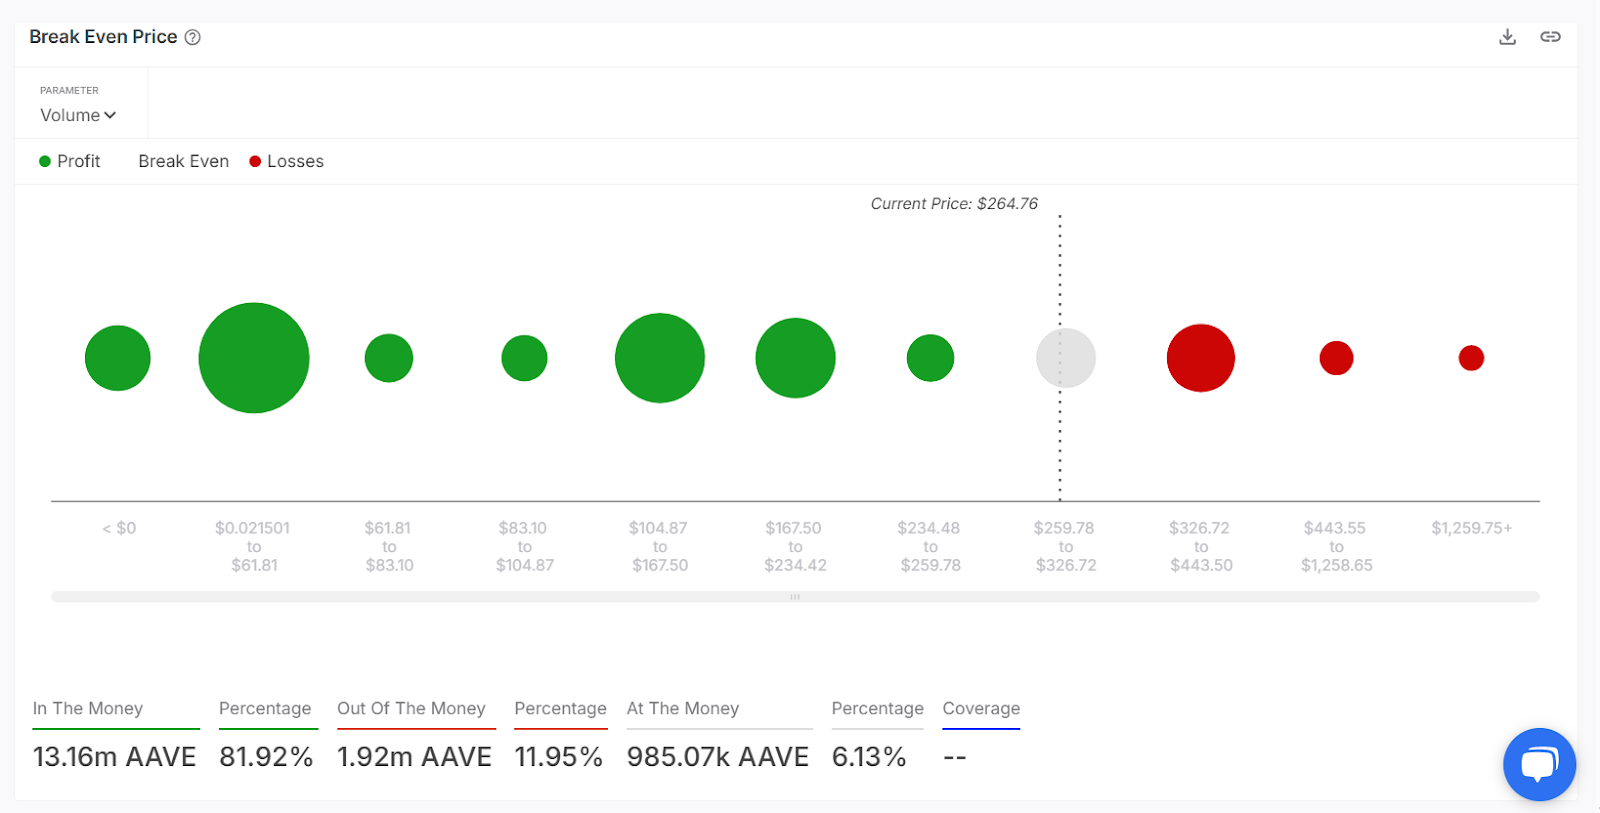Toggle the Losses legend item
This screenshot has height=813, width=1600.
tap(286, 161)
